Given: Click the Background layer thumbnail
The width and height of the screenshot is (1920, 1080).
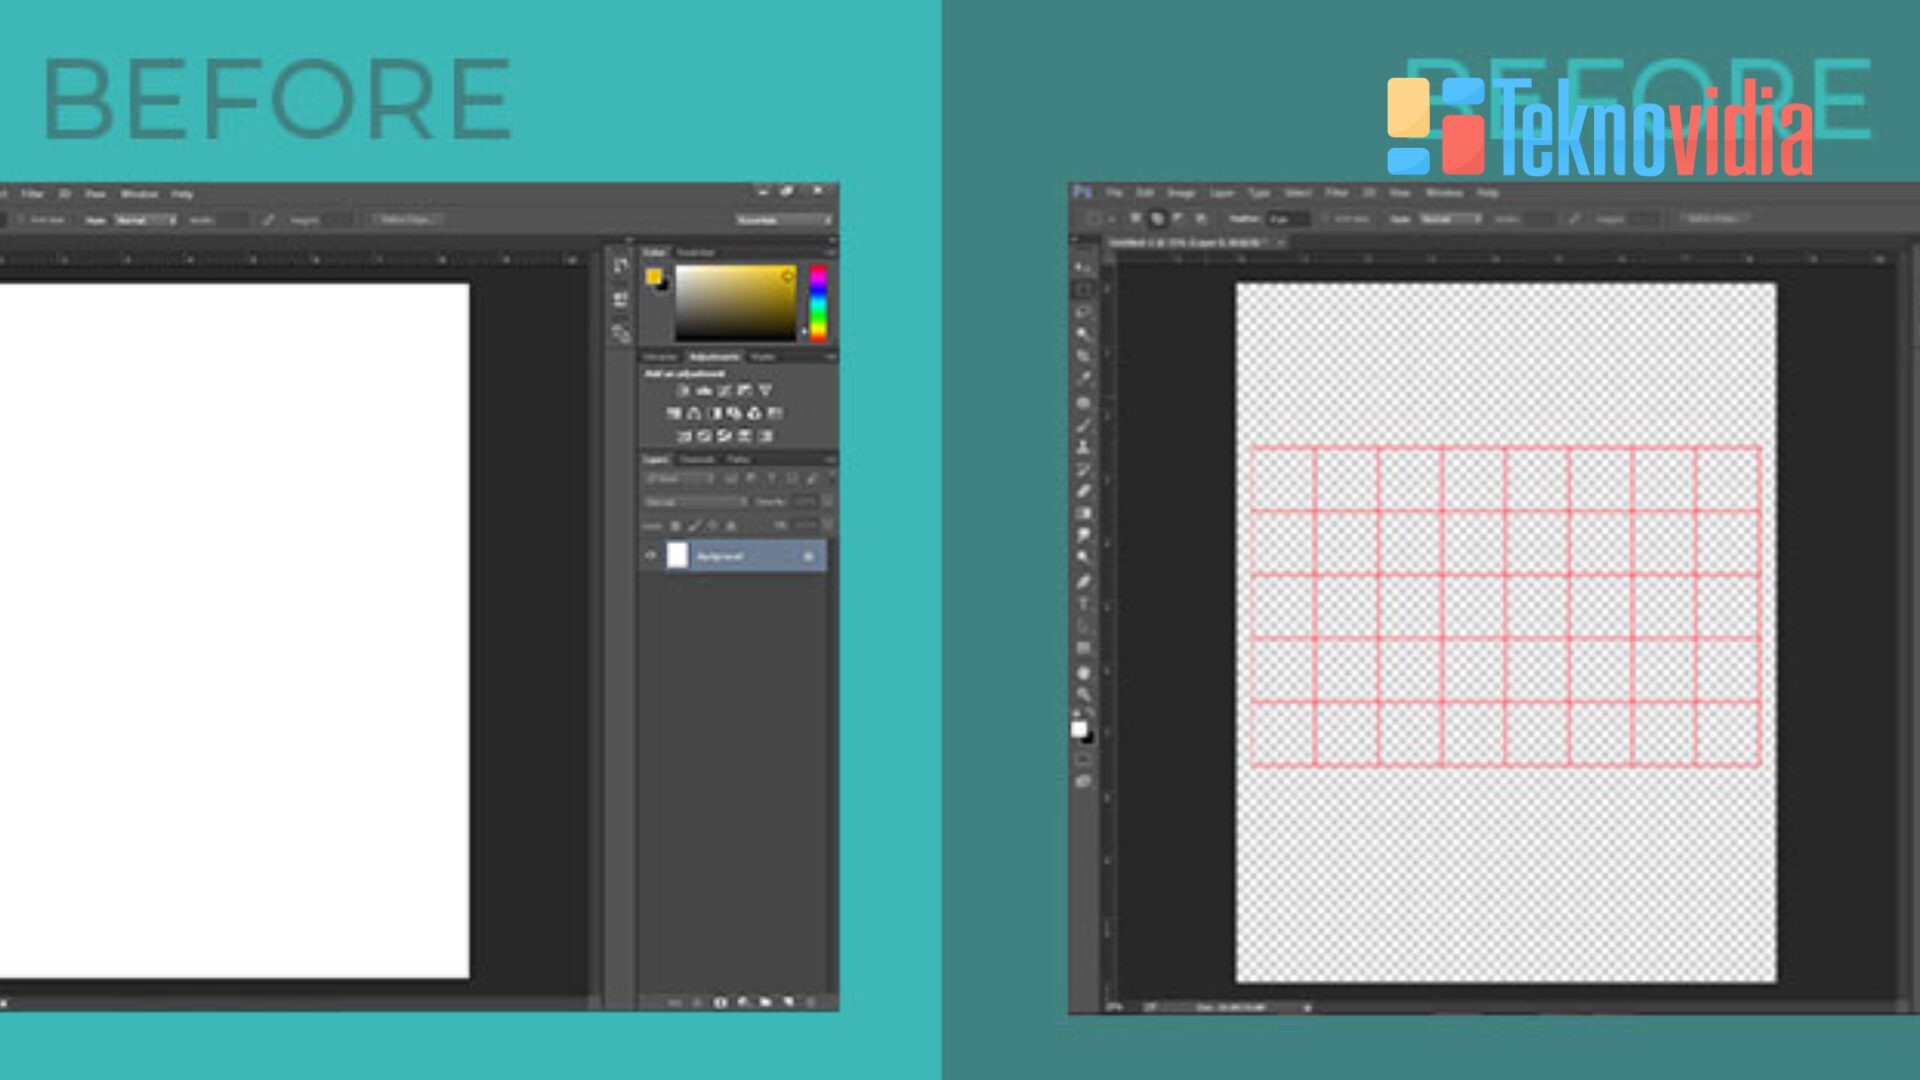Looking at the screenshot, I should coord(677,554).
